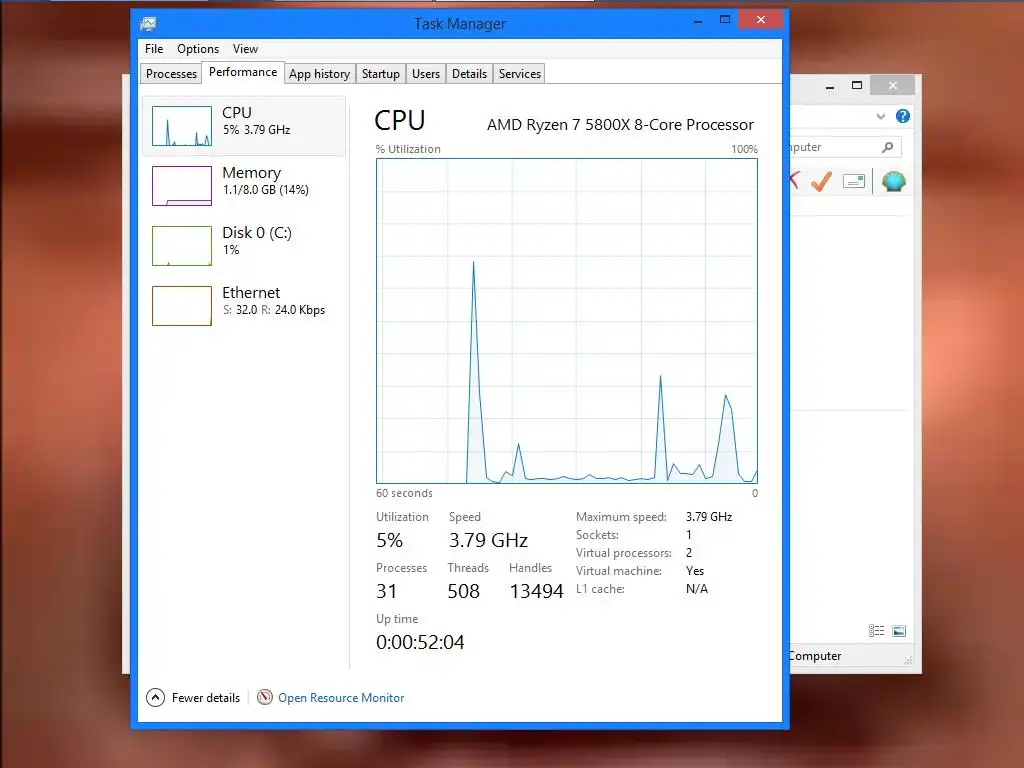
Task: Go to the Users tab
Action: coord(426,74)
